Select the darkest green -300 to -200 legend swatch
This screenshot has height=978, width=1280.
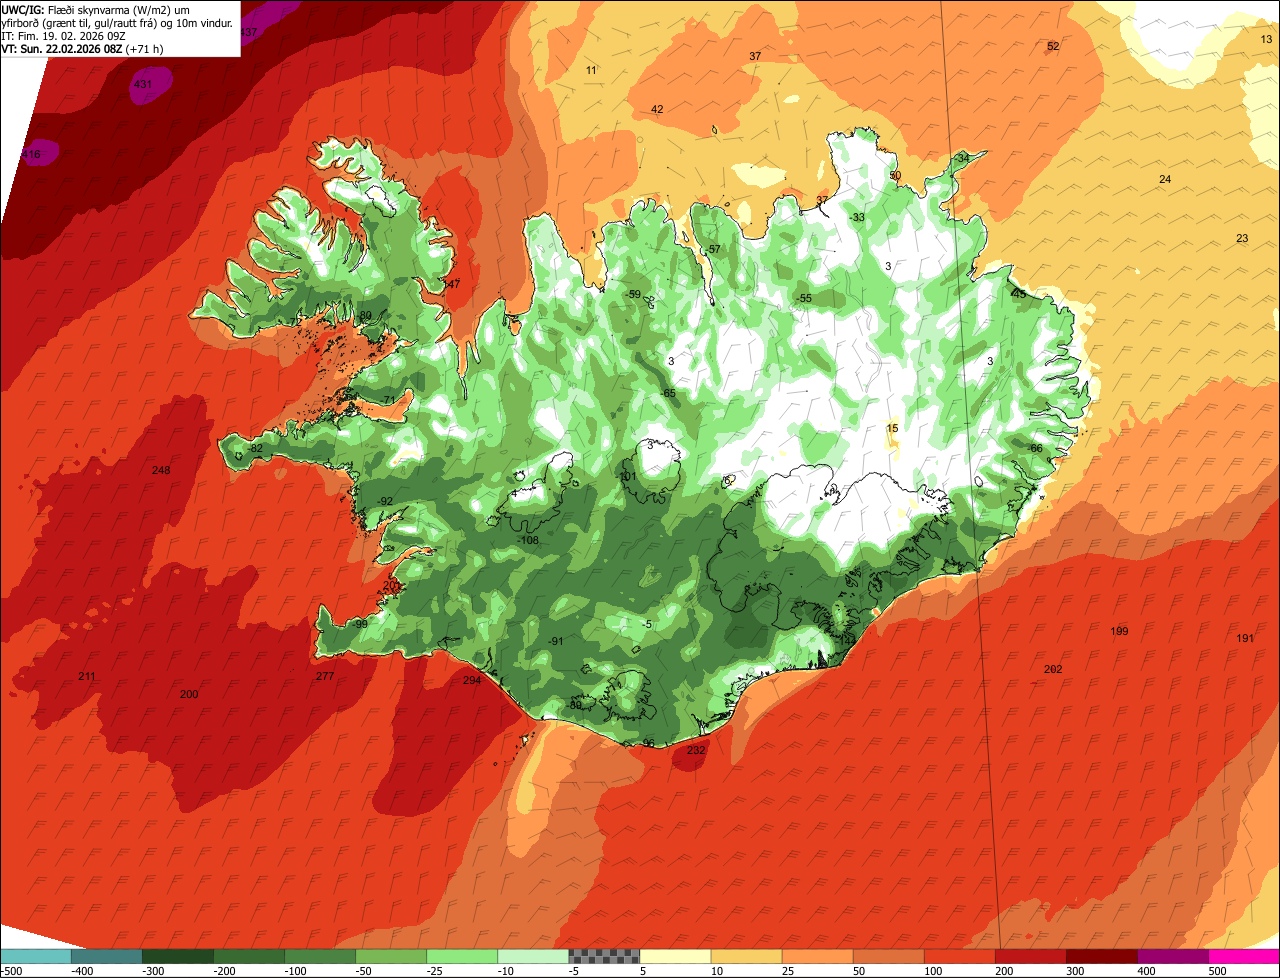[x=178, y=956]
